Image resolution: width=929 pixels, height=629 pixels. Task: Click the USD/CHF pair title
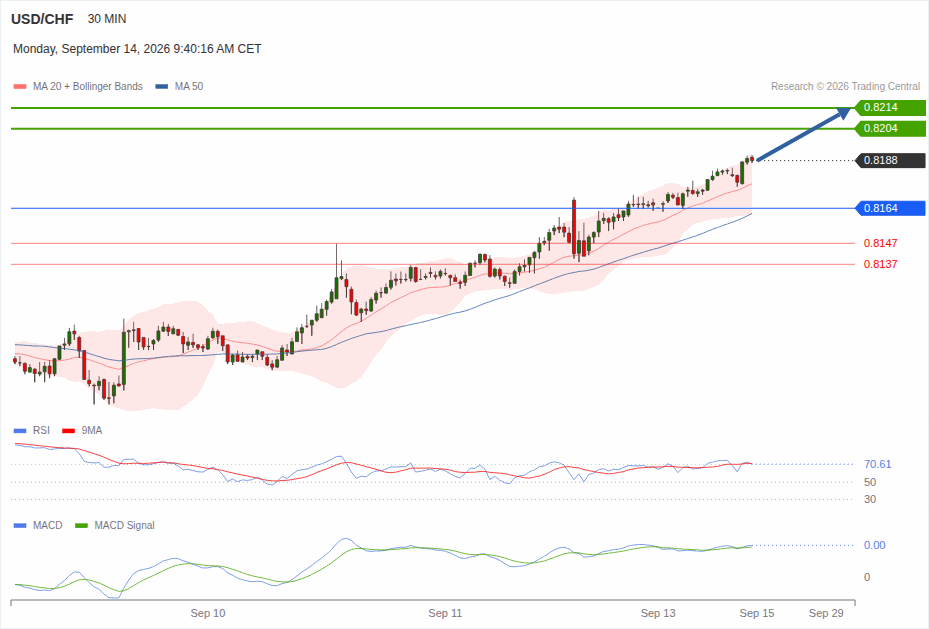tap(42, 20)
